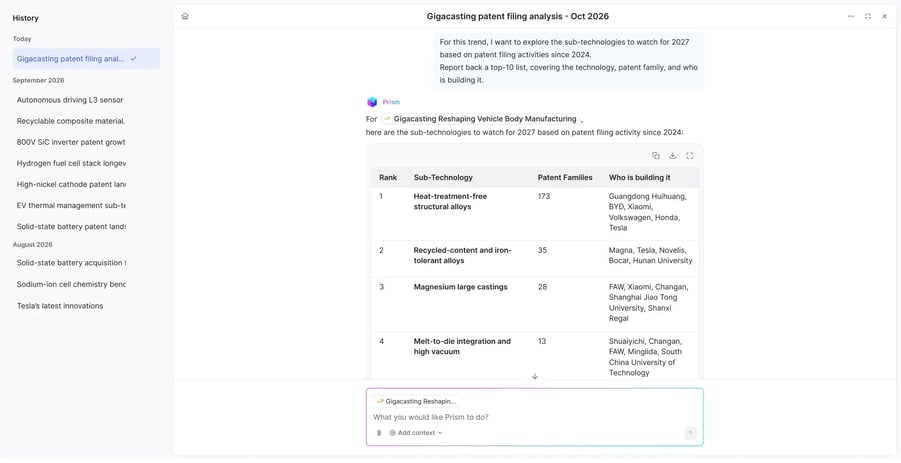The width and height of the screenshot is (901, 463).
Task: Select 'Melt-to-die integration and high vacuum' cell
Action: pos(462,346)
